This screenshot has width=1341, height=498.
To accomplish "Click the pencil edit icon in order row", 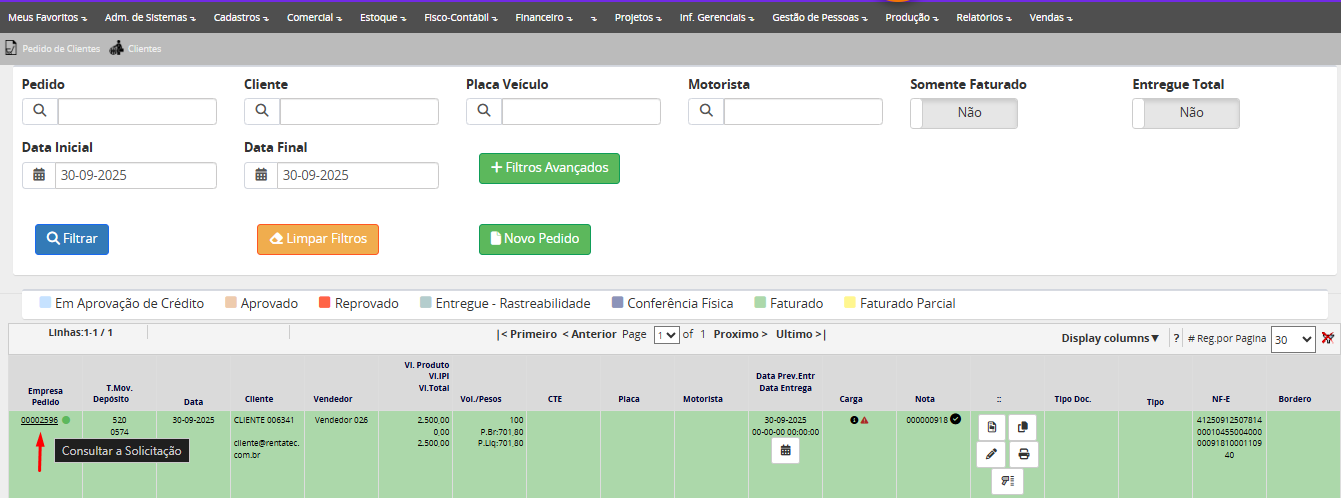I will (x=991, y=454).
